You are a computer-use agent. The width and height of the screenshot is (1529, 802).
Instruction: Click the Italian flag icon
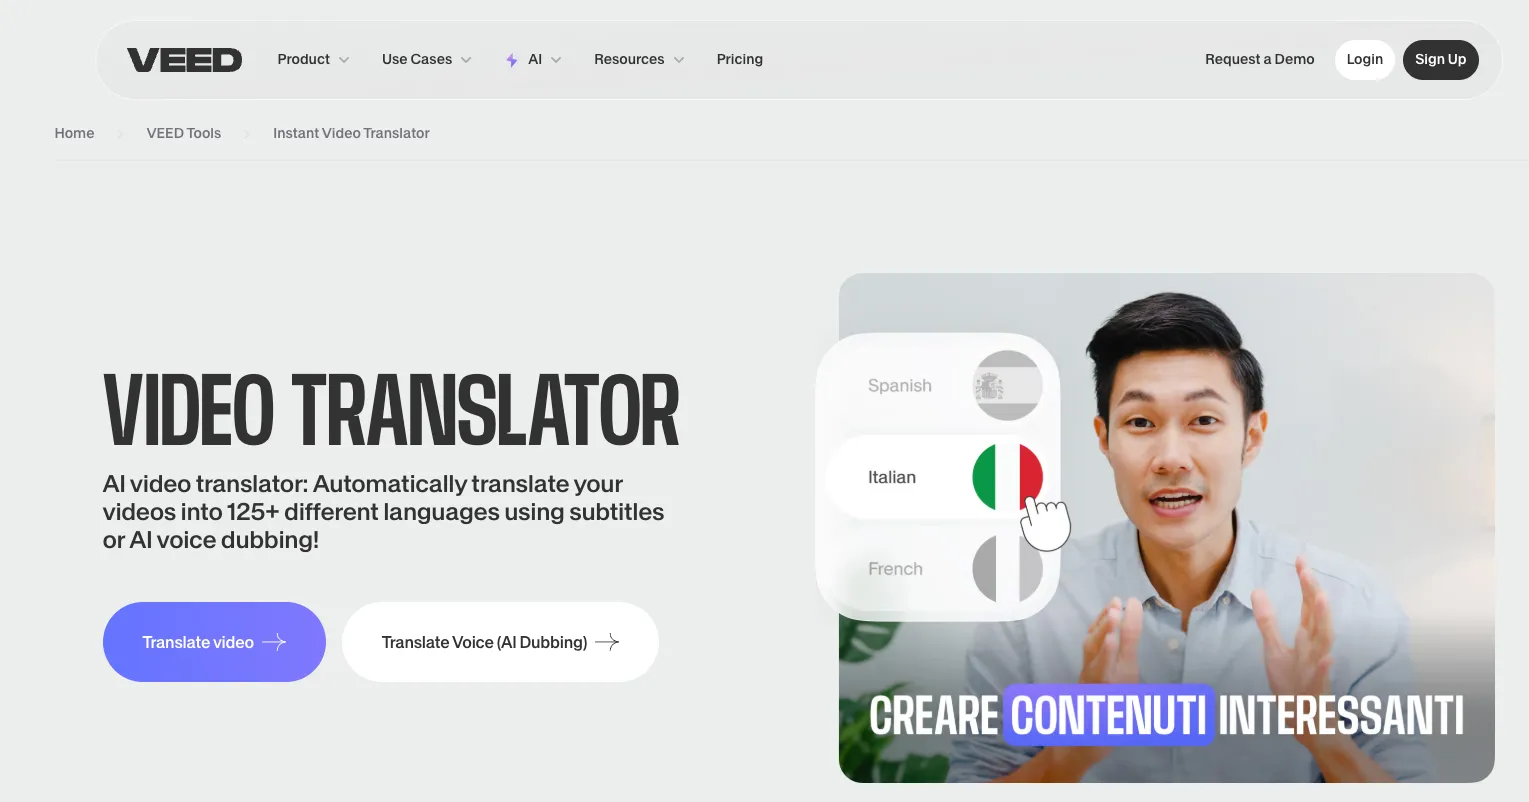point(1008,477)
